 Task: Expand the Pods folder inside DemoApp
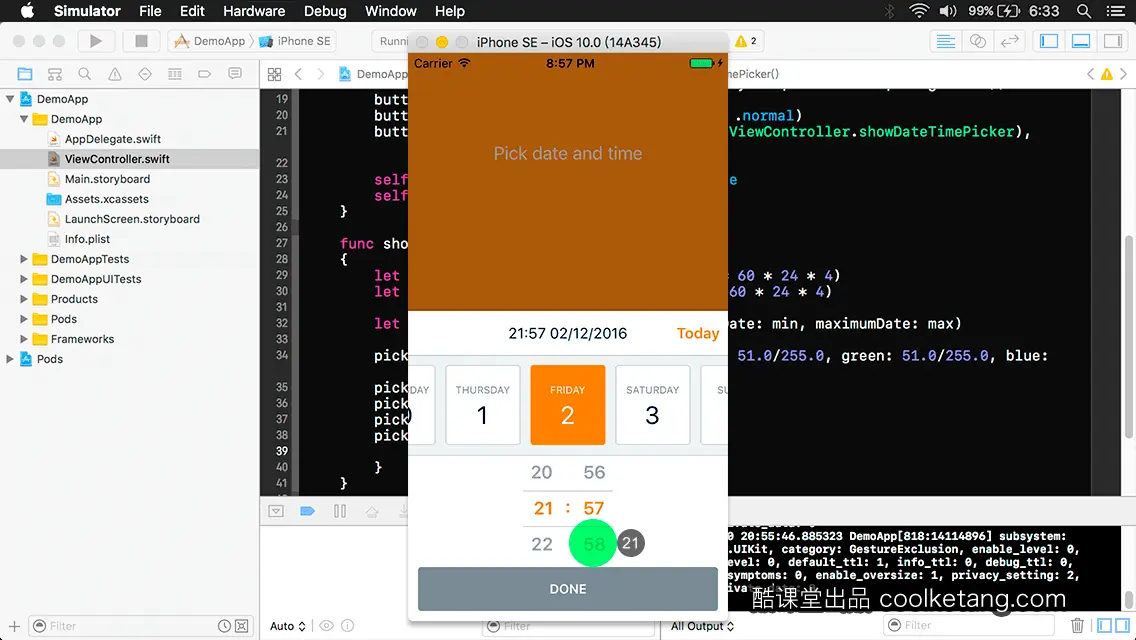(24, 319)
